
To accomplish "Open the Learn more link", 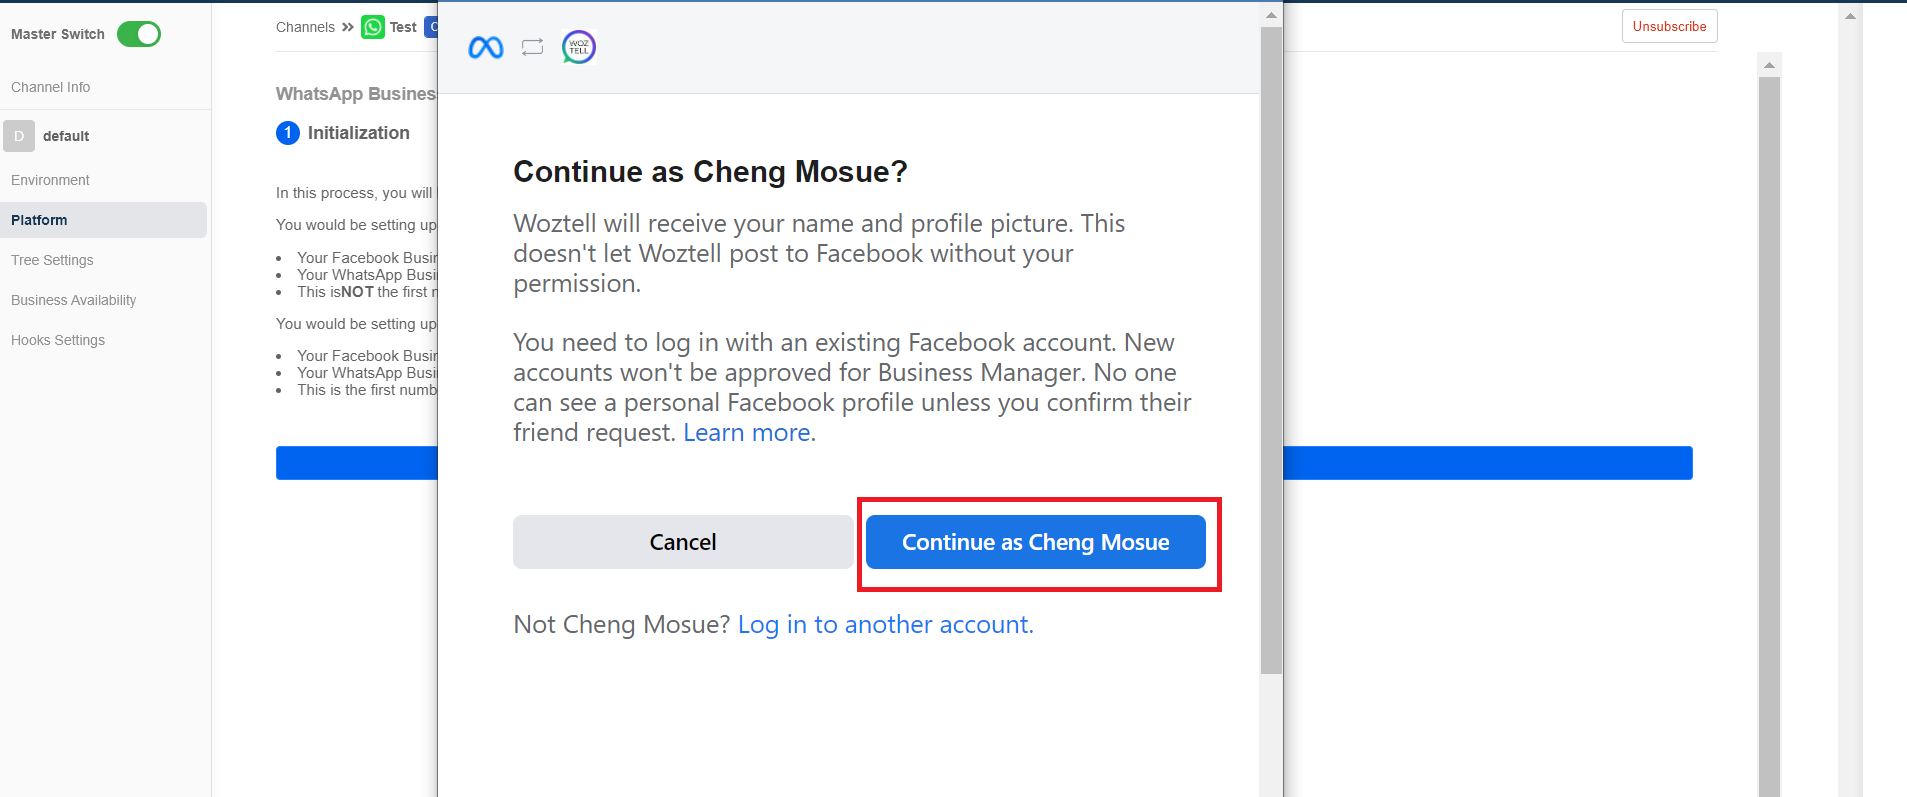I will pyautogui.click(x=748, y=433).
